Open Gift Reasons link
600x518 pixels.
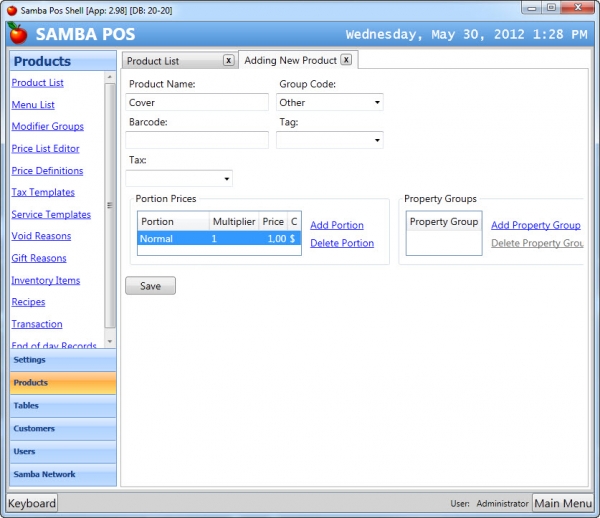(x=39, y=258)
